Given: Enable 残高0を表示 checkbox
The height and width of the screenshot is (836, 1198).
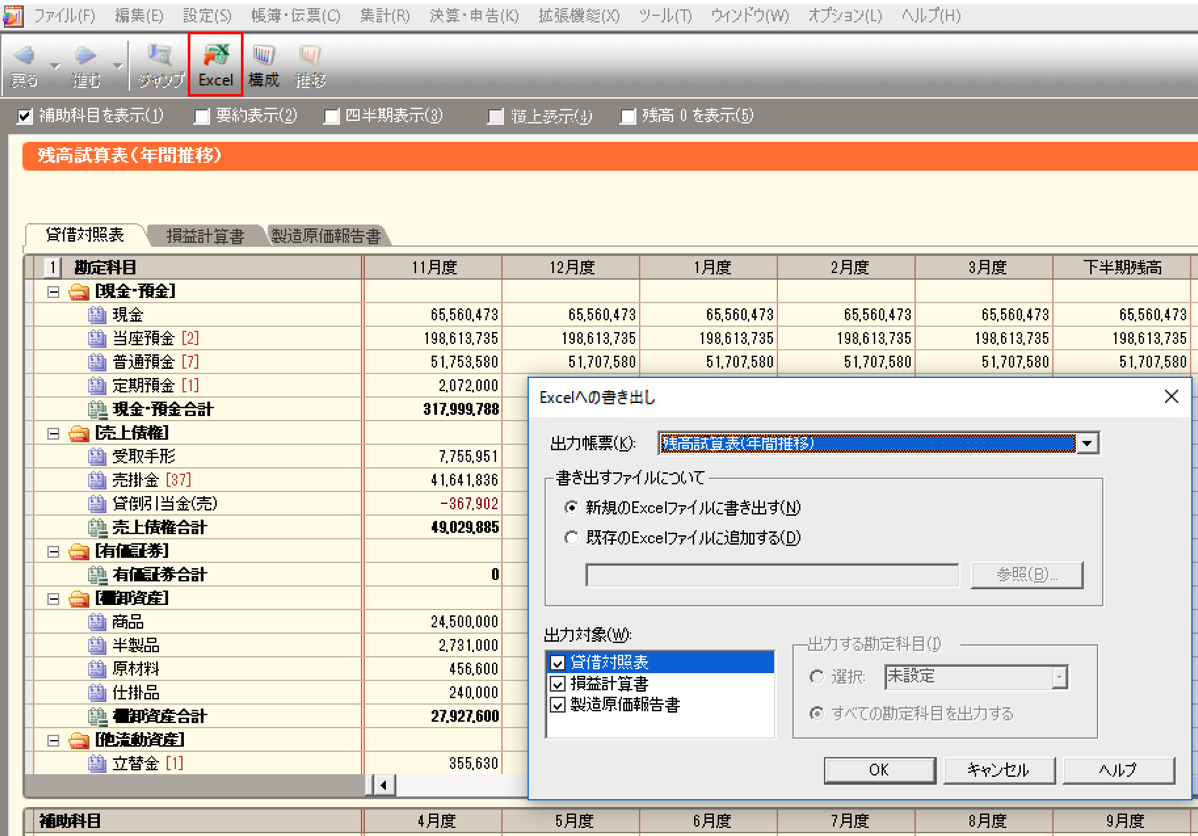Looking at the screenshot, I should (628, 116).
